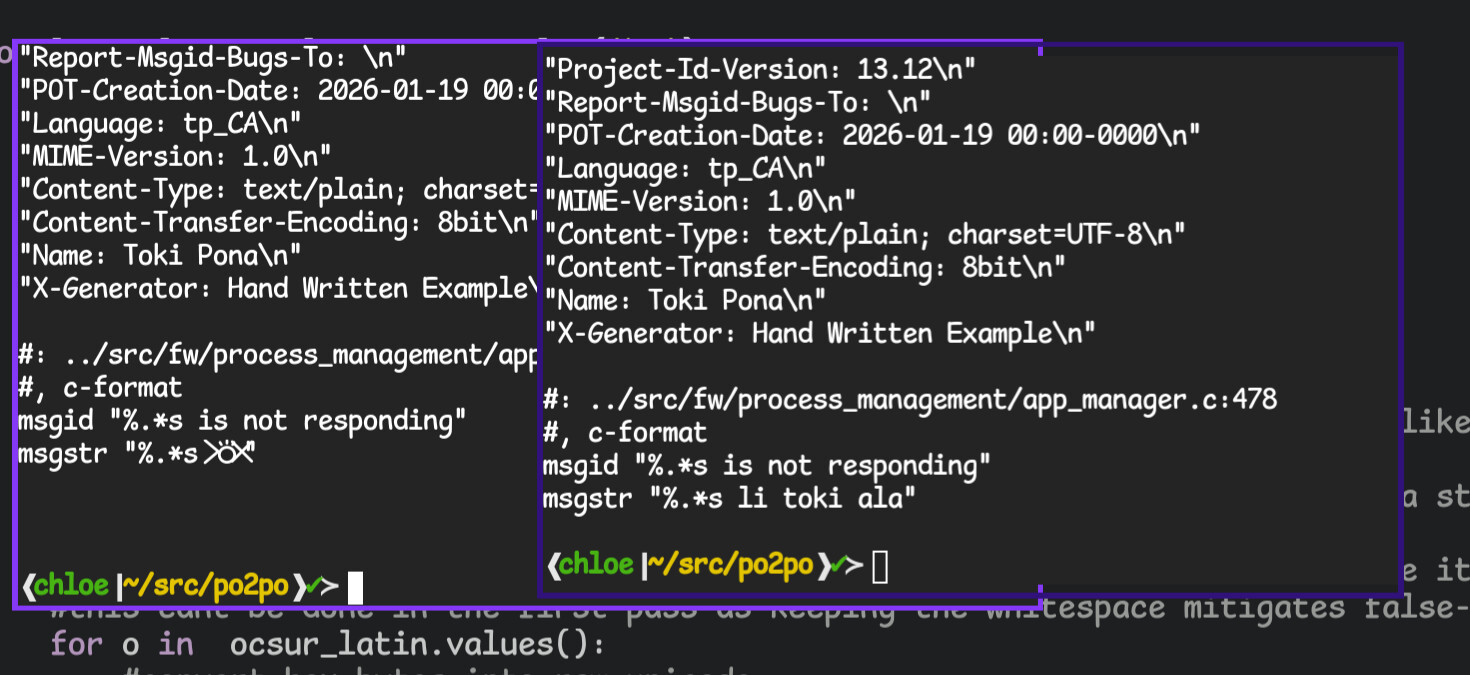Click the msgid line in the left terminal
This screenshot has height=675, width=1470.
pos(242,421)
